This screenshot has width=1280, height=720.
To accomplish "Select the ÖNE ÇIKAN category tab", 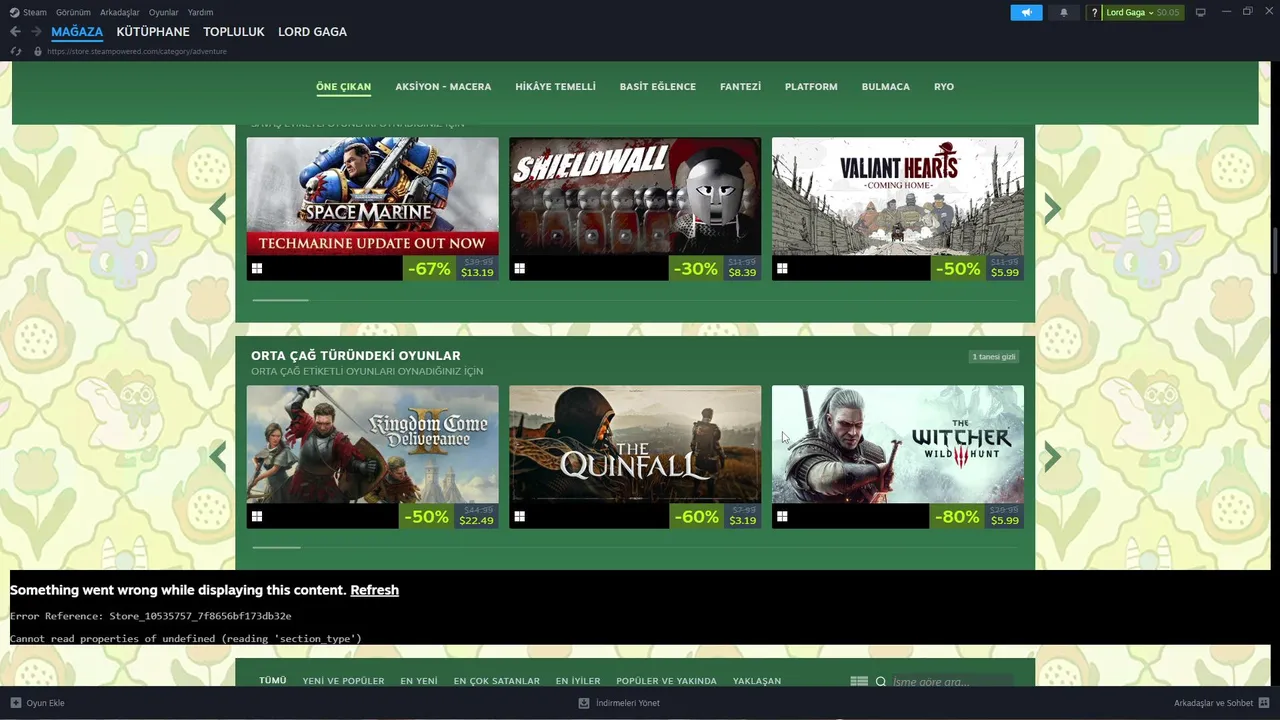I will (x=343, y=87).
